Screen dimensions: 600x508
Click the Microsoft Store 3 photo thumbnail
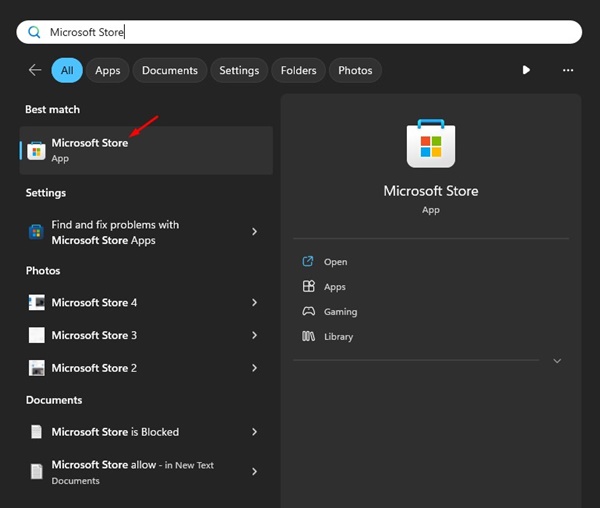(36, 335)
